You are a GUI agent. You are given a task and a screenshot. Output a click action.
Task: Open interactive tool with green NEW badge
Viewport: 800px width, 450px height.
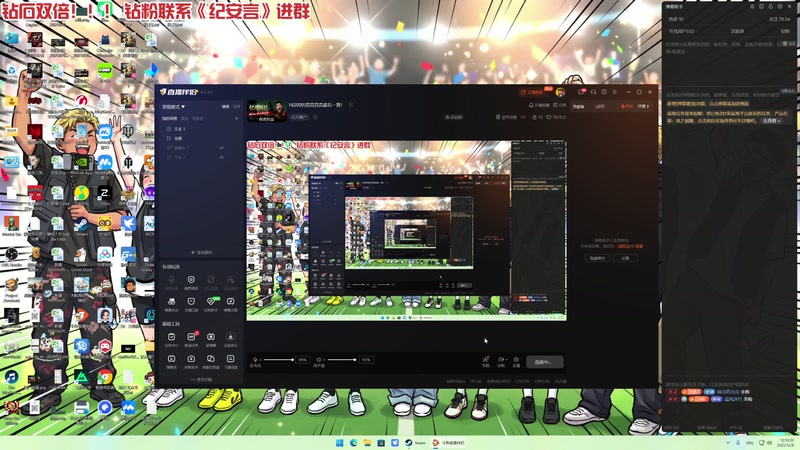[211, 304]
